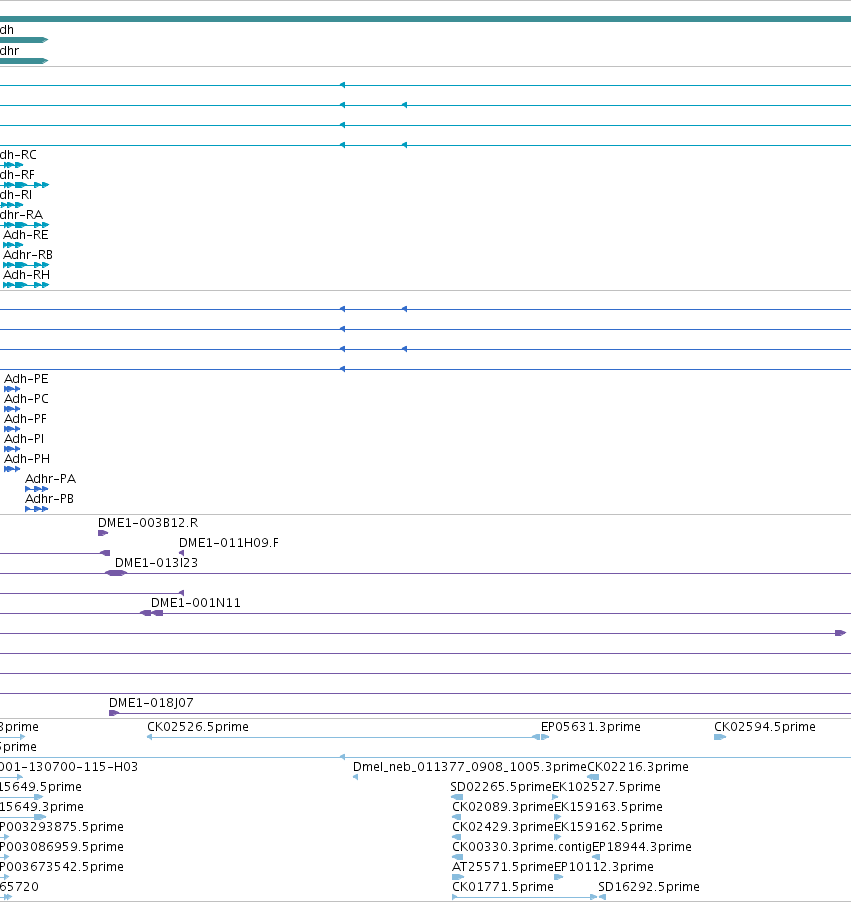Screen dimensions: 851x902
Task: Select the CK00330.3prime.contig label
Action: click(522, 847)
